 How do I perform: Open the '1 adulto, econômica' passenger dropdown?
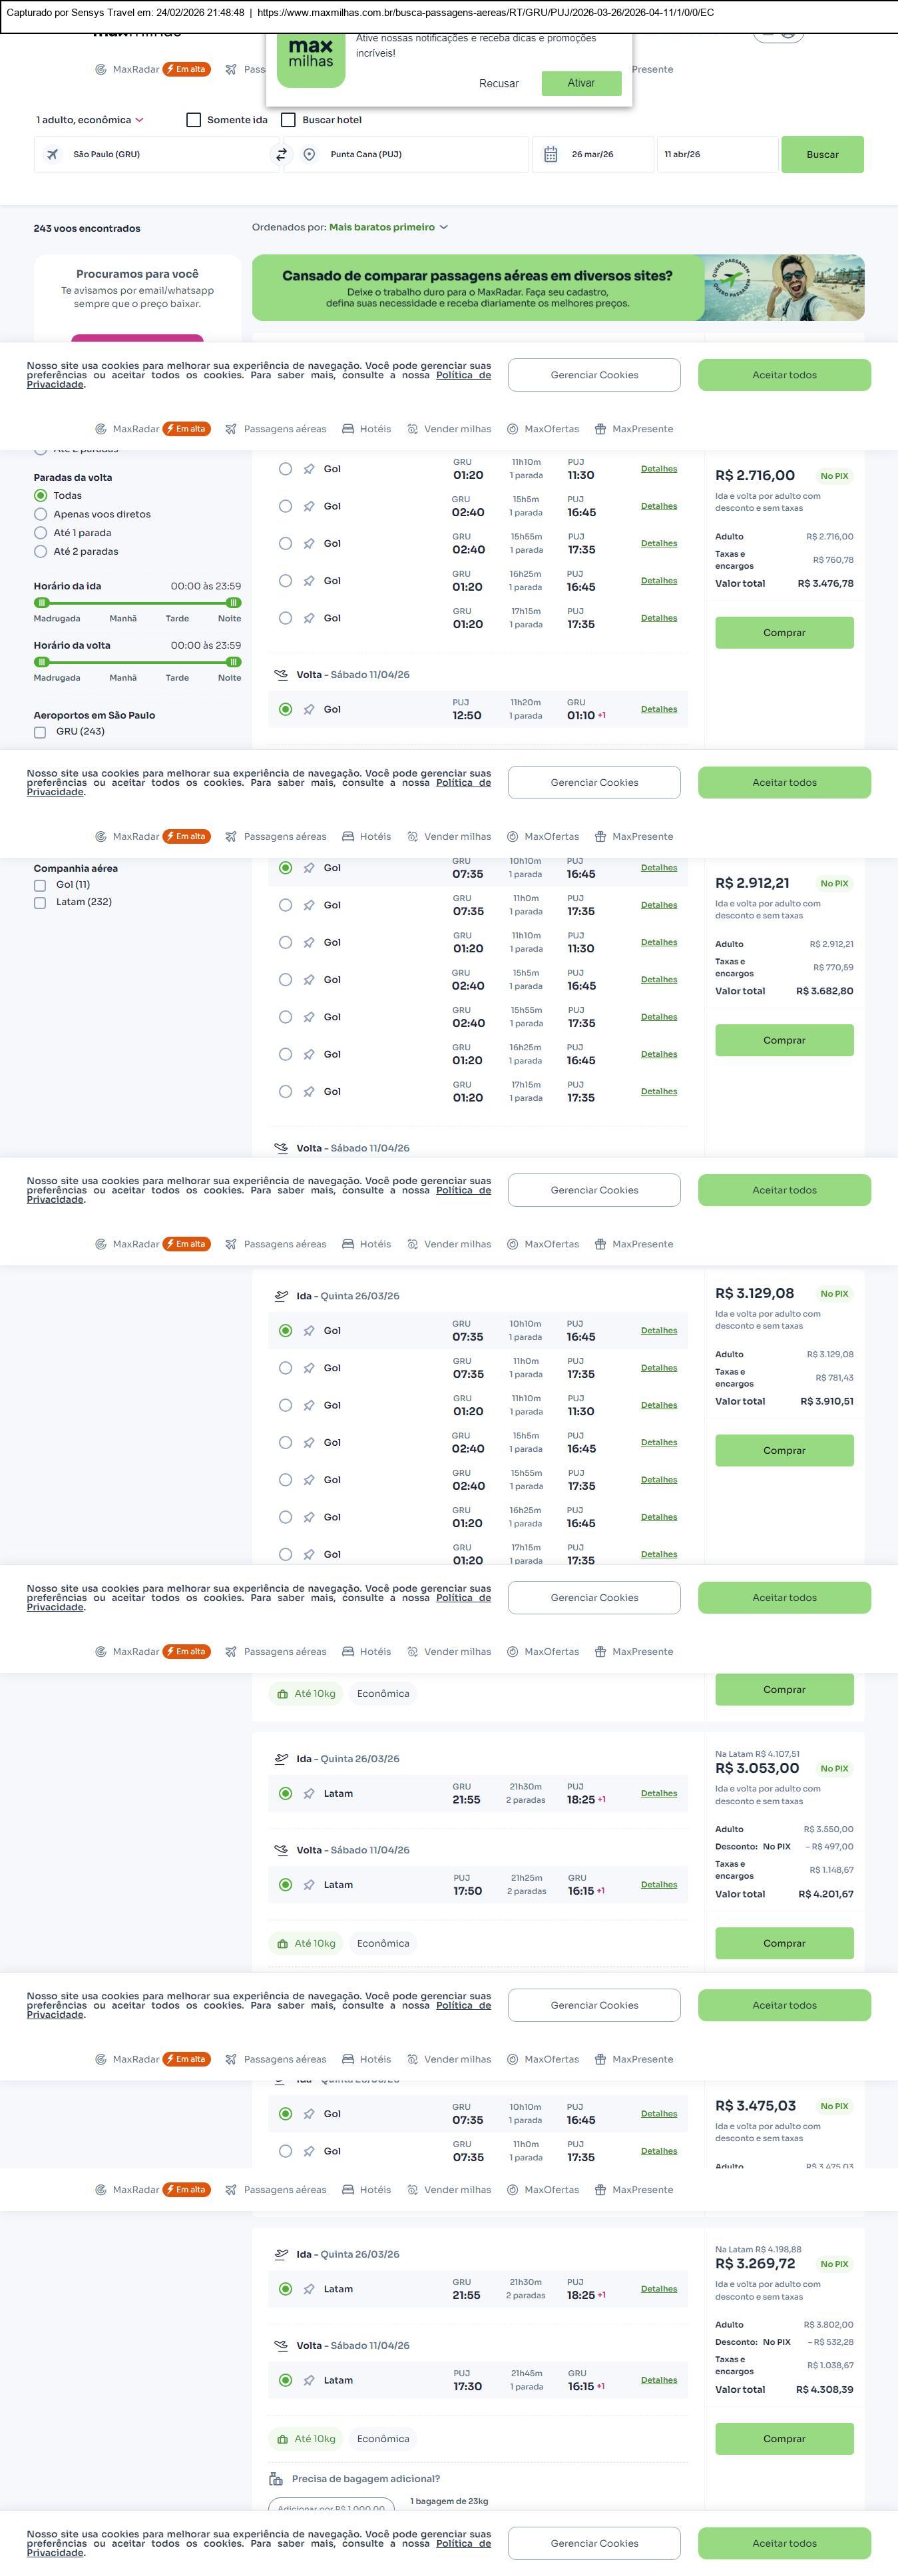(x=90, y=120)
